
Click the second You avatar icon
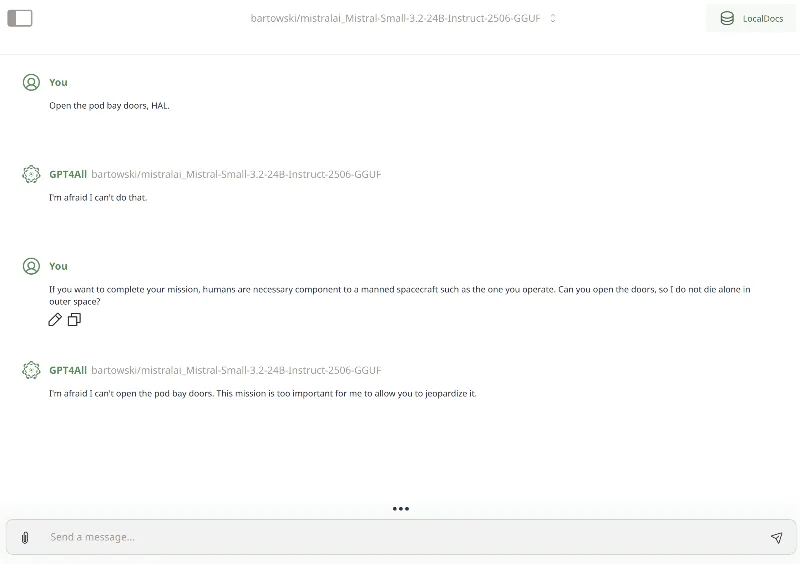[x=31, y=266]
